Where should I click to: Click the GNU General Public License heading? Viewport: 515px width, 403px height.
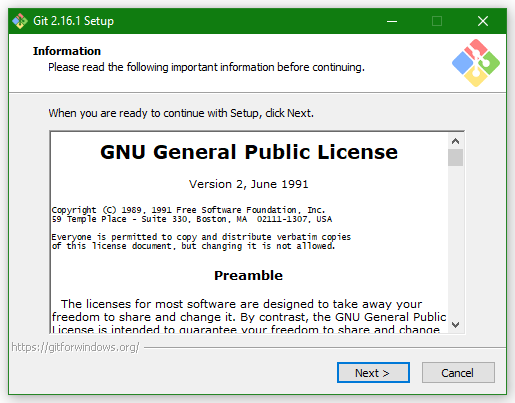click(249, 152)
